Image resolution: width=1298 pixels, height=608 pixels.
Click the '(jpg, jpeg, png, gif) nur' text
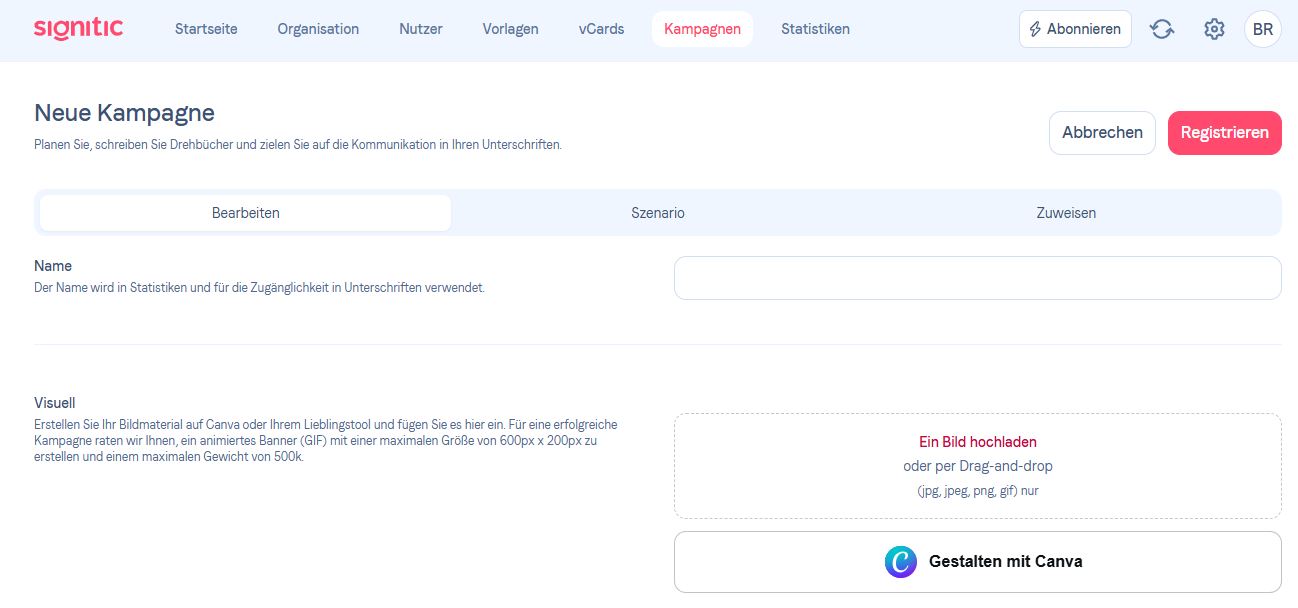click(x=978, y=491)
